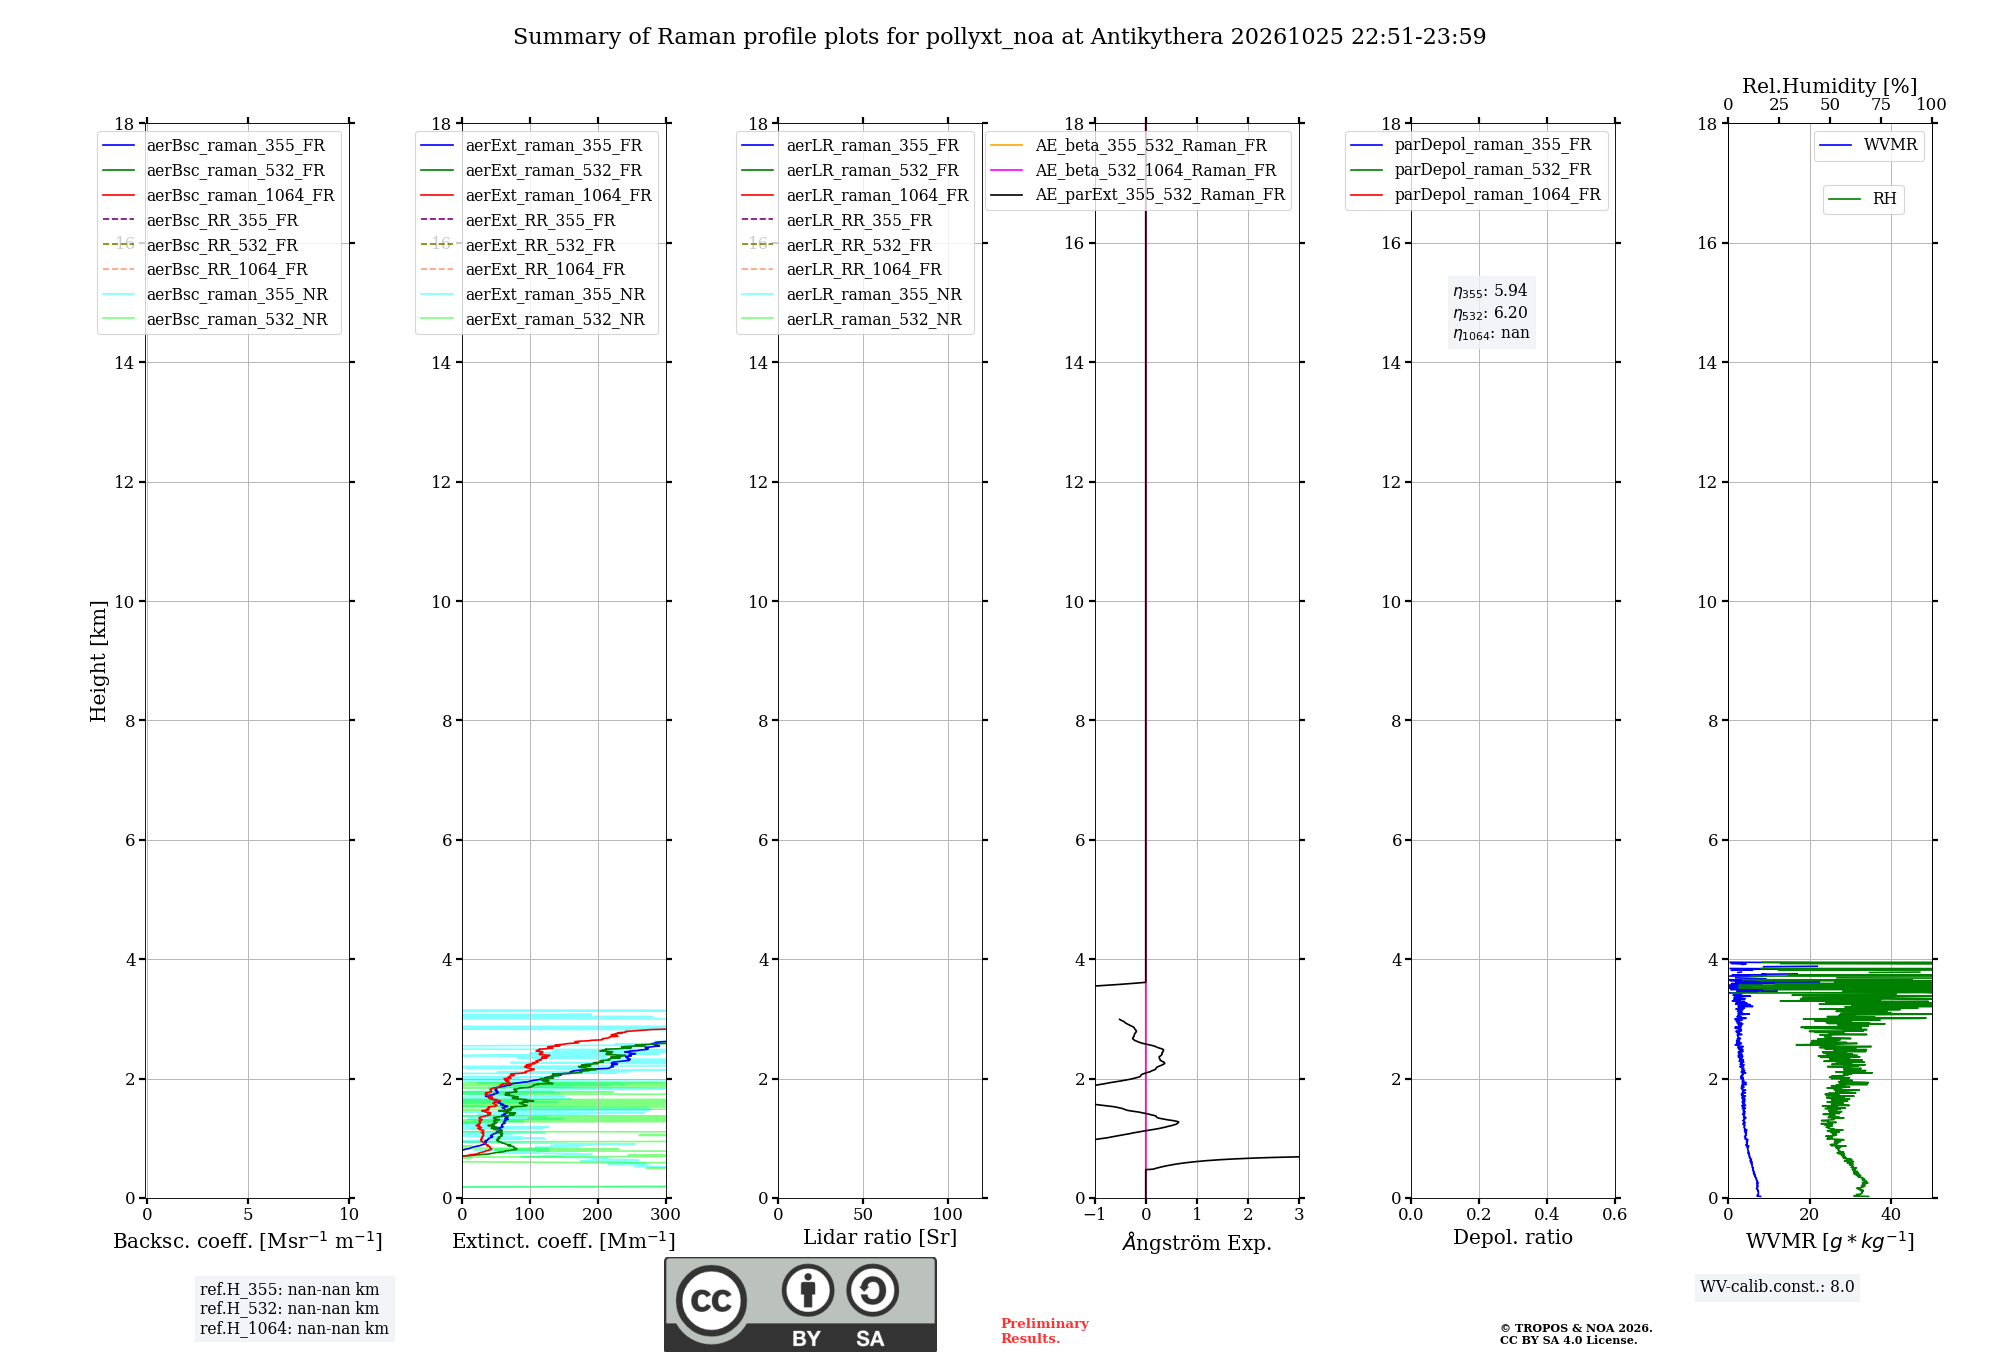Click the ref.H_355 nan-nan km text

click(290, 1290)
